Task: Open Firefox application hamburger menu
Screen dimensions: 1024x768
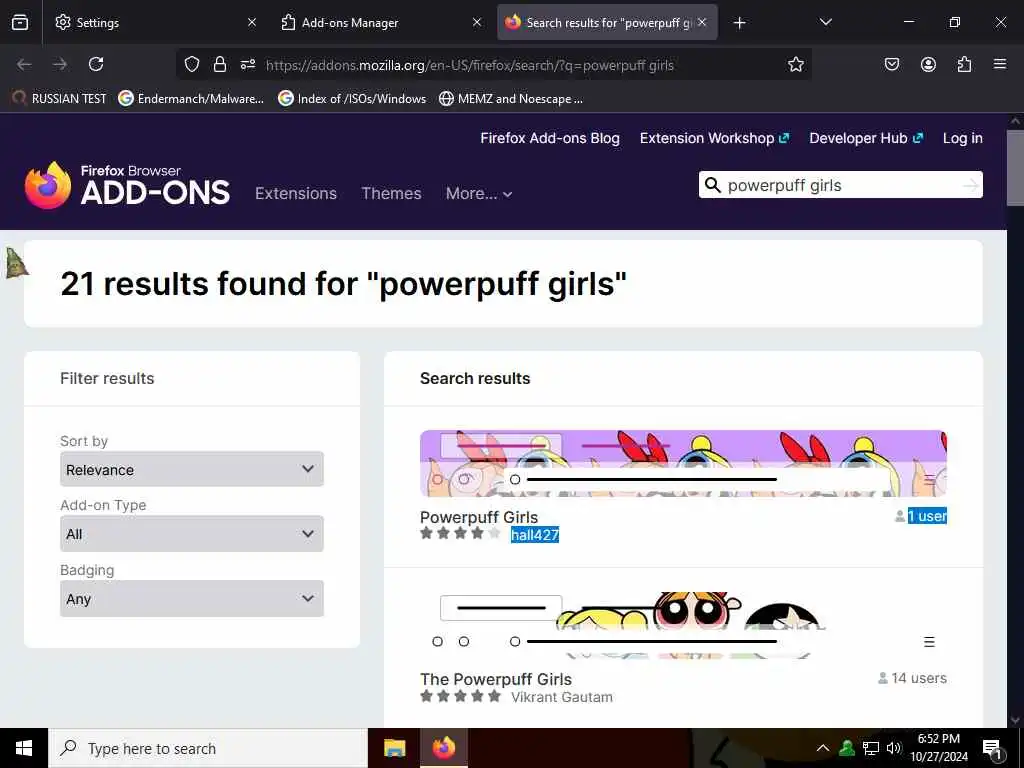Action: [1000, 64]
